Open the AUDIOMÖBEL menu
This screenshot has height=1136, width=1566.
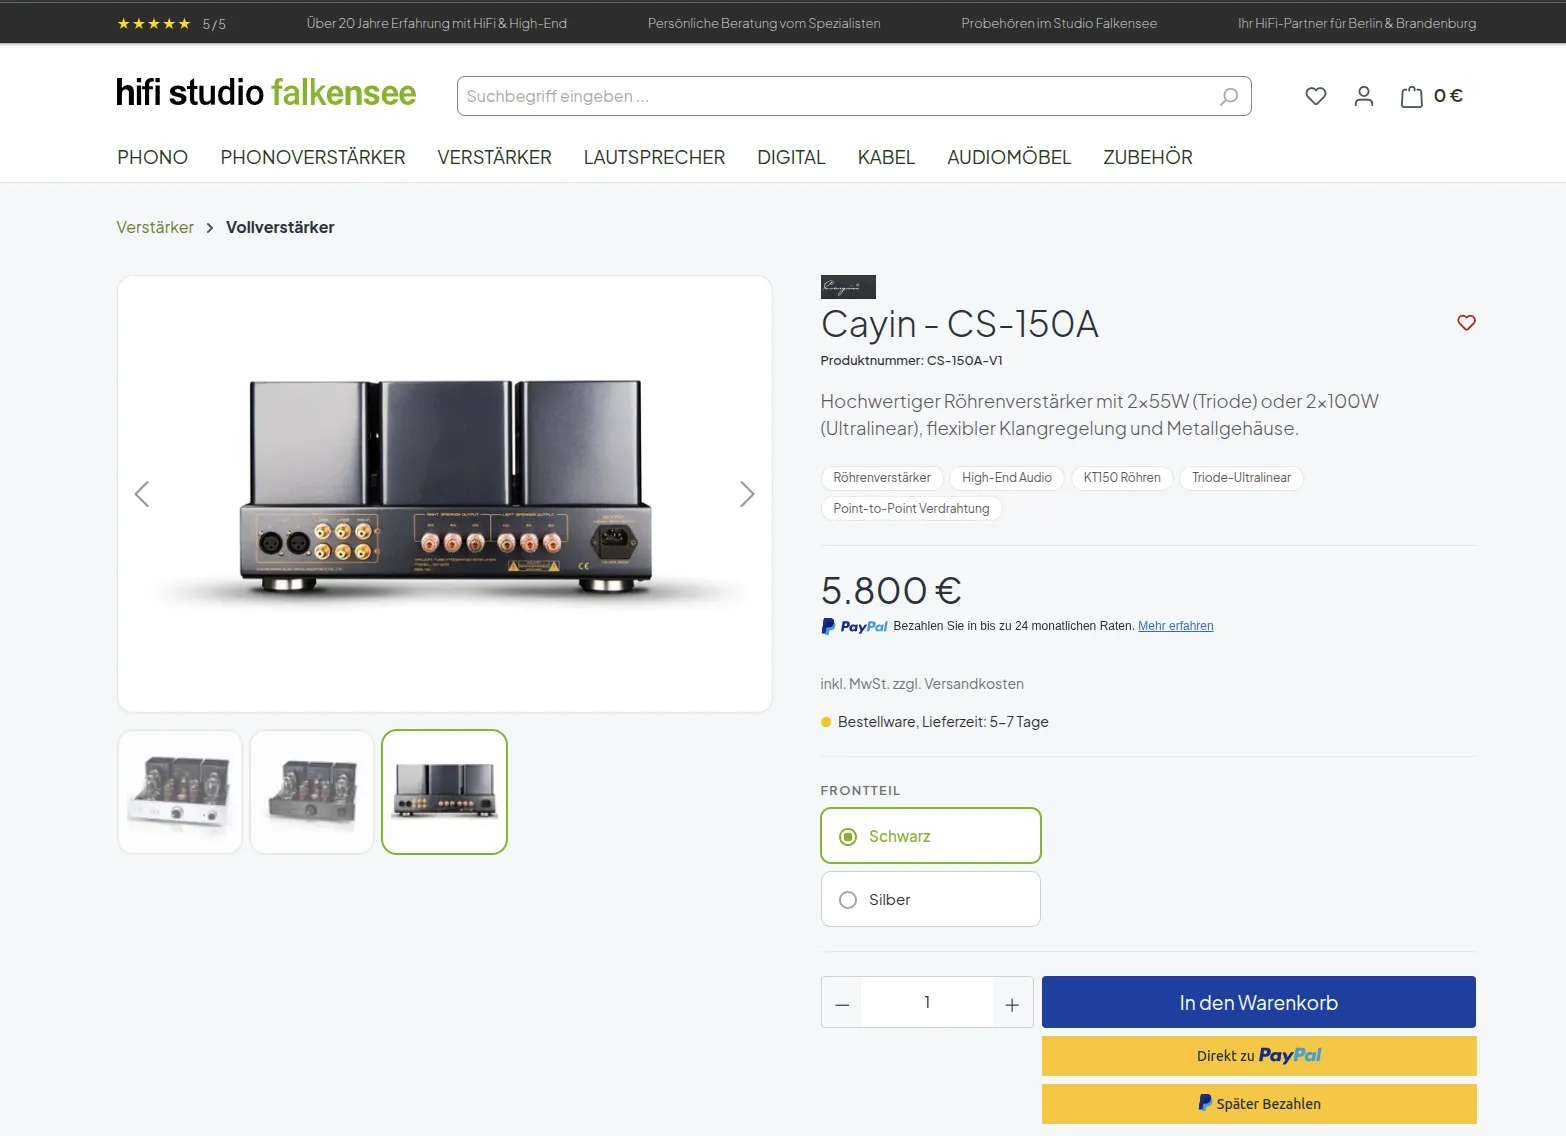[x=1009, y=157]
